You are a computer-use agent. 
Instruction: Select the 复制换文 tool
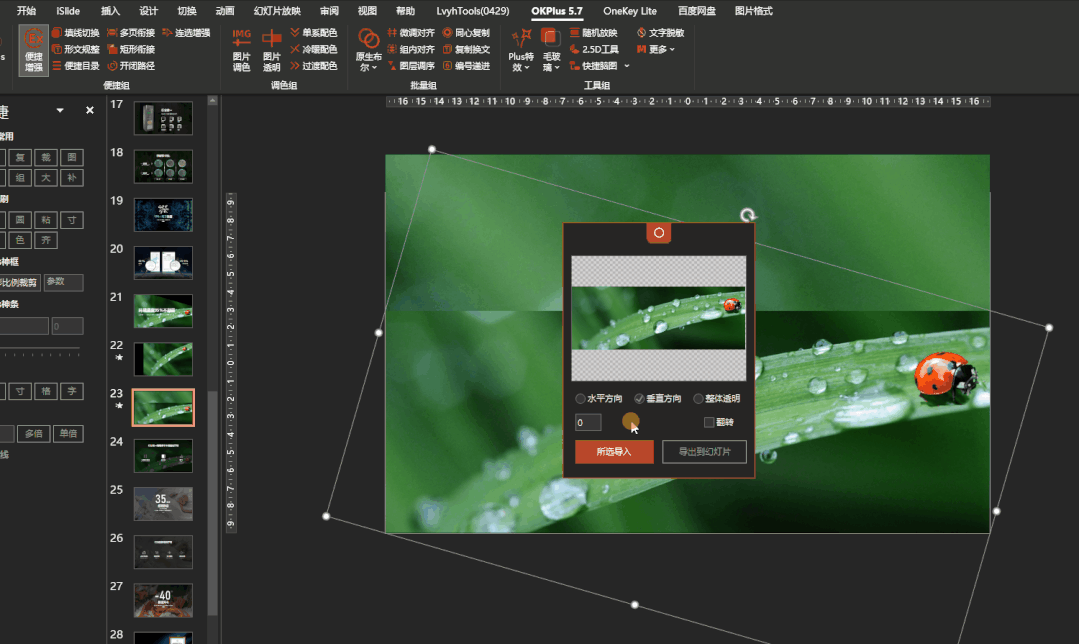[x=466, y=49]
